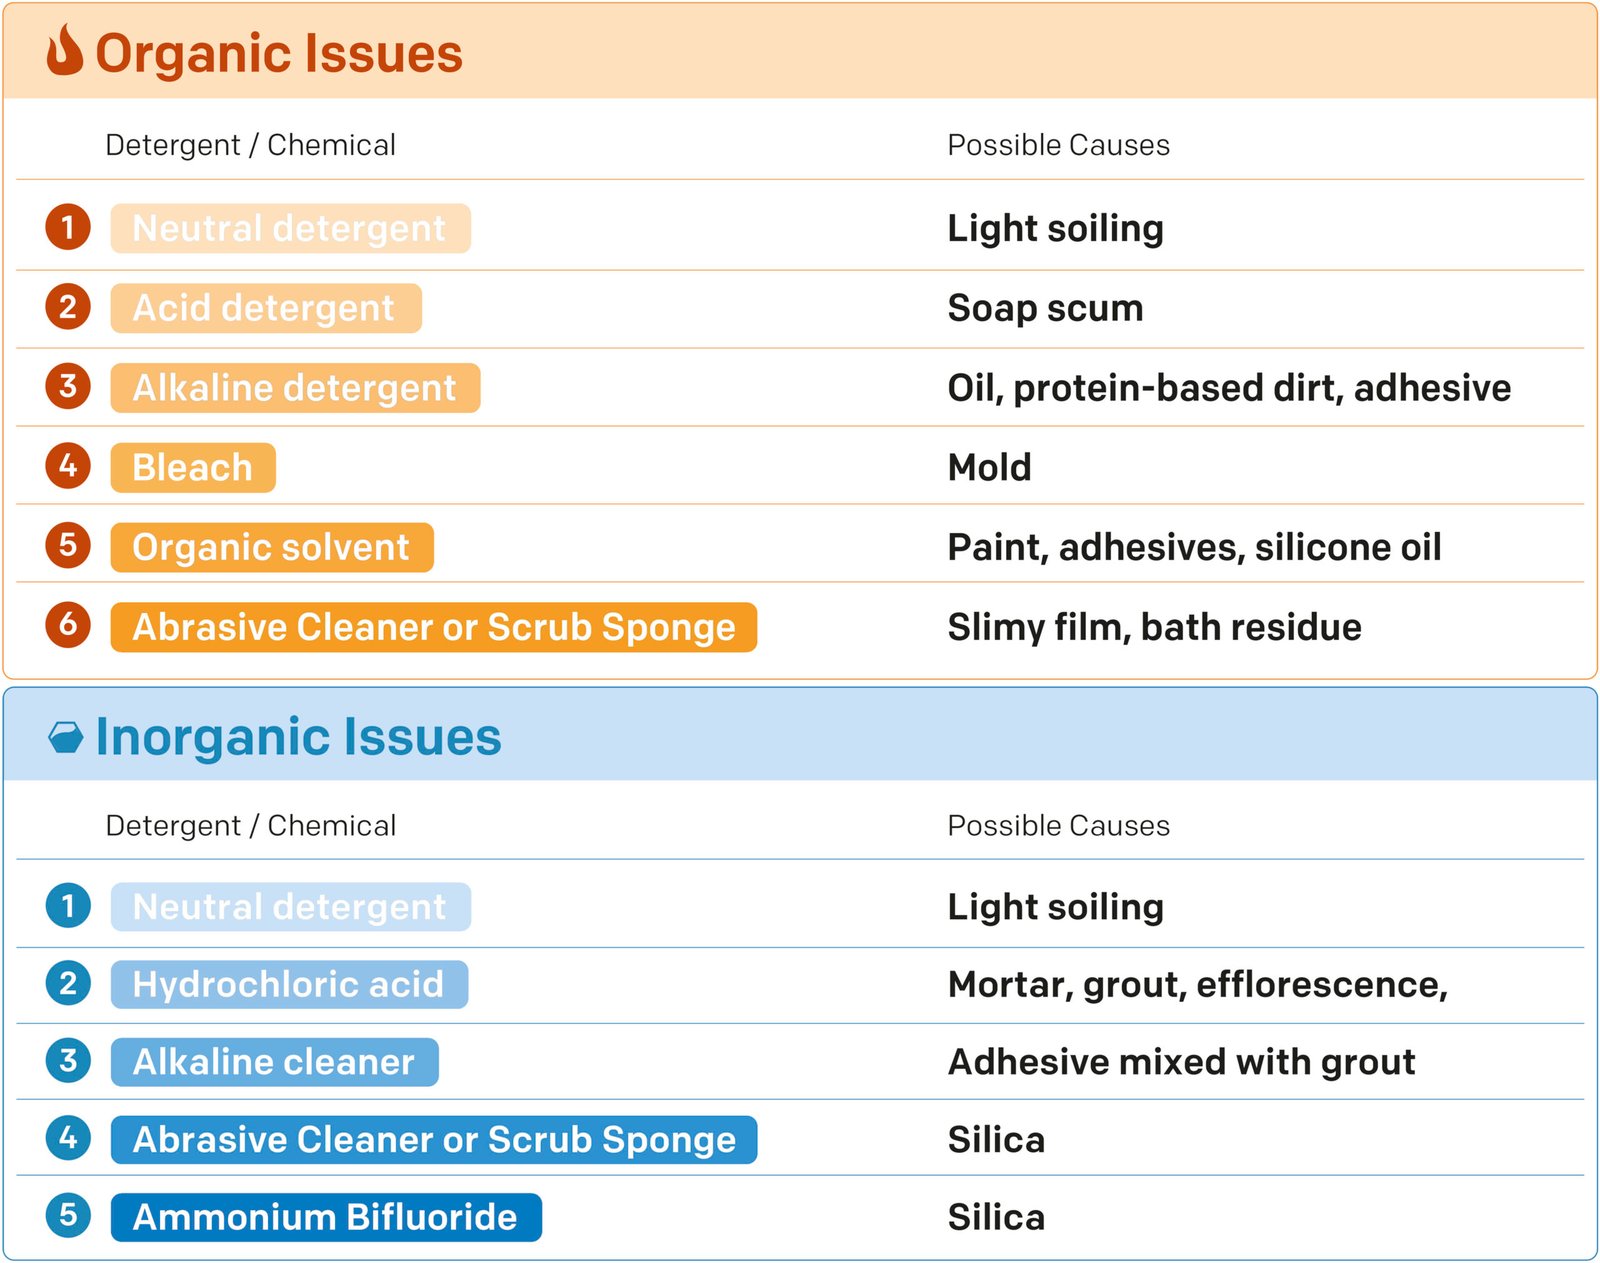This screenshot has width=1600, height=1263.
Task: Click organic number 1 circle badge
Action: pyautogui.click(x=68, y=227)
